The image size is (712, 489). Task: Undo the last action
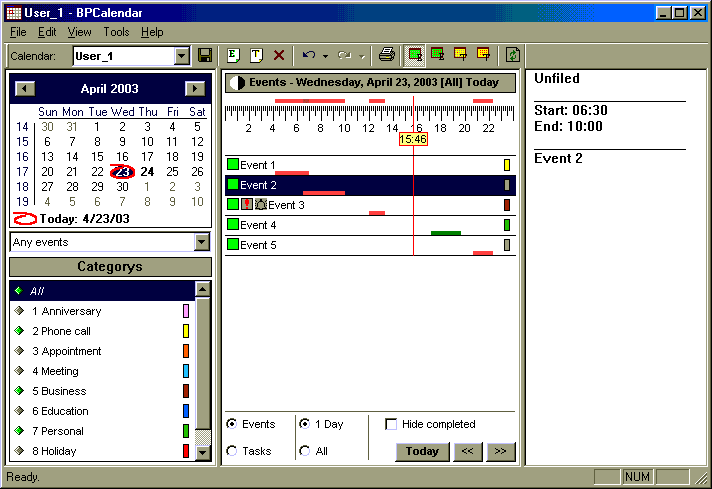click(309, 55)
